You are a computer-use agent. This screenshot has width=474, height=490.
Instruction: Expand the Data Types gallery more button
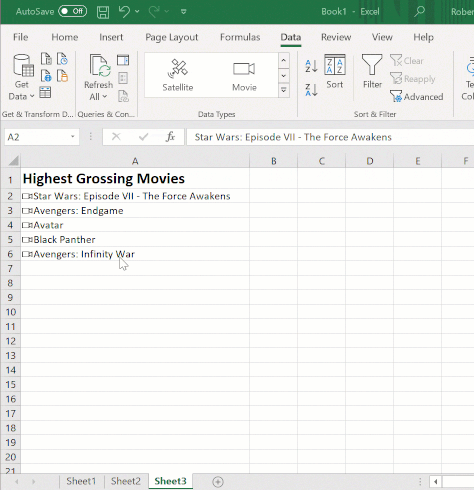click(x=283, y=90)
